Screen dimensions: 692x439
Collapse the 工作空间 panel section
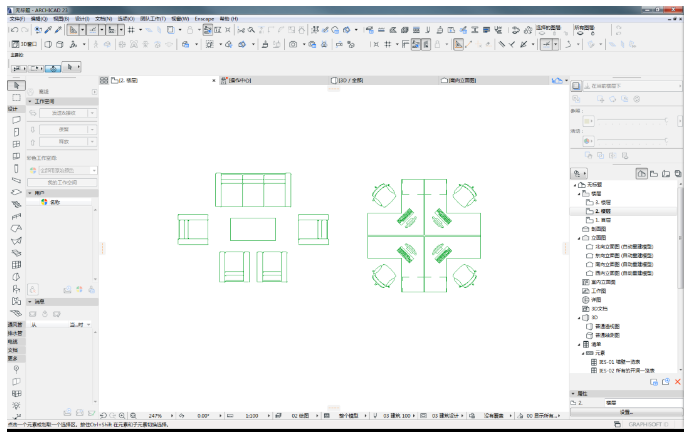click(x=30, y=101)
